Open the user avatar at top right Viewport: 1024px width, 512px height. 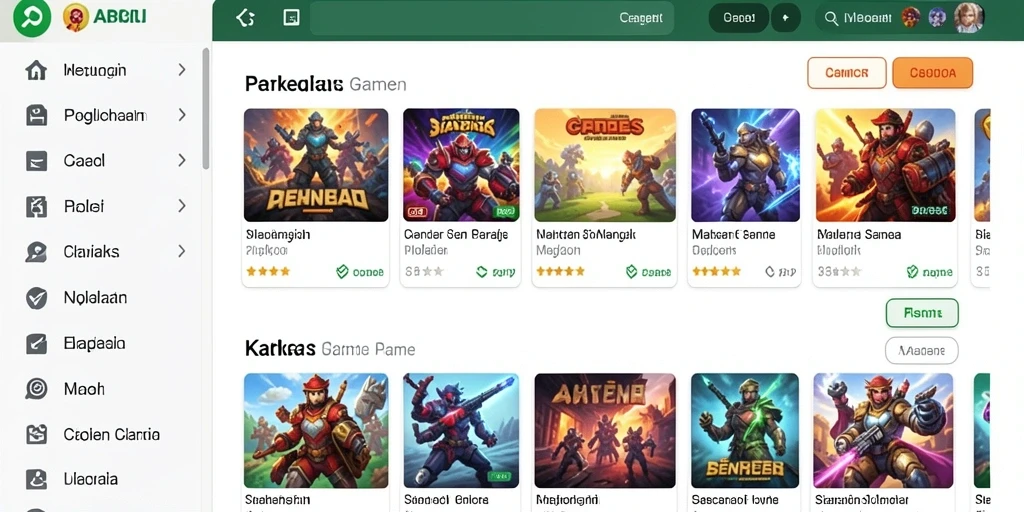tap(968, 18)
